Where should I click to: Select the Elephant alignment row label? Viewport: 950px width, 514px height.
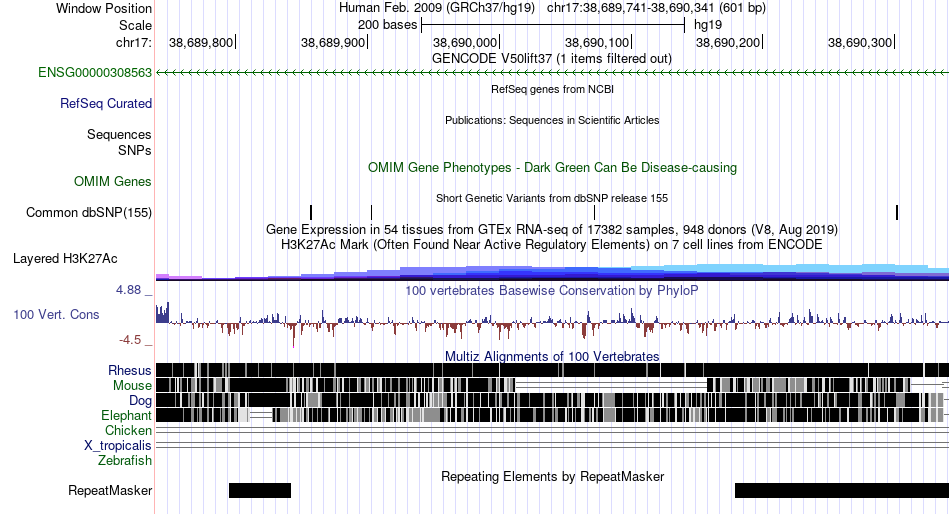126,415
